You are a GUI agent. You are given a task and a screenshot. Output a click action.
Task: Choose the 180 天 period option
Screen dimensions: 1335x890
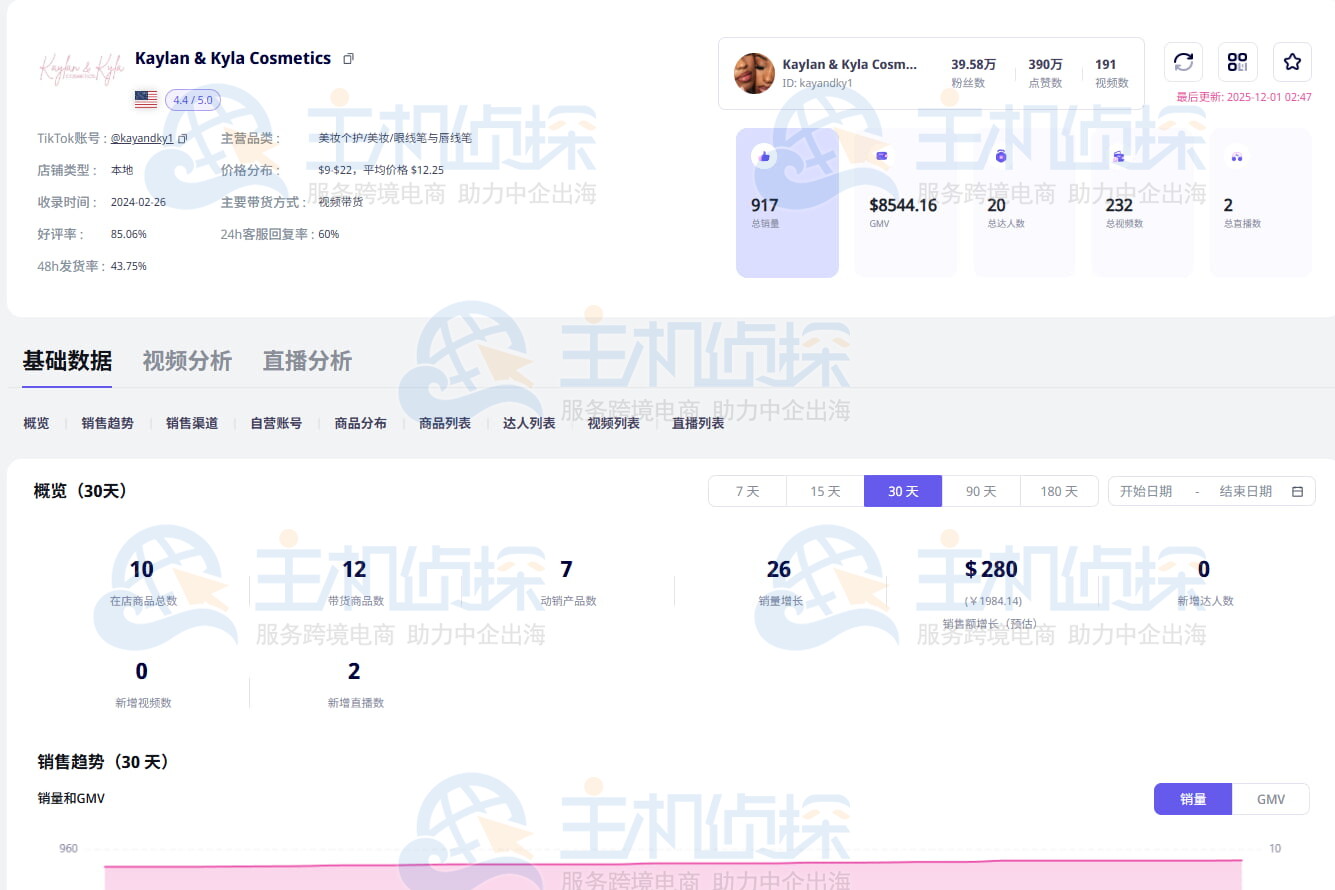point(1059,491)
